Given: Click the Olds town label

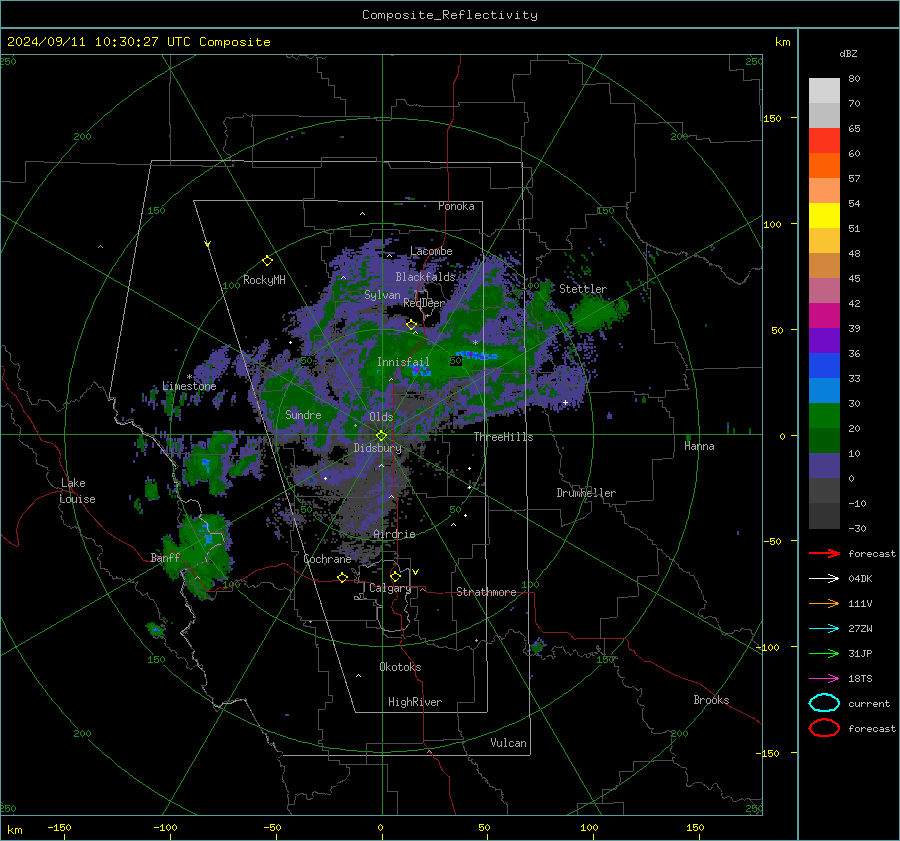Looking at the screenshot, I should (381, 417).
